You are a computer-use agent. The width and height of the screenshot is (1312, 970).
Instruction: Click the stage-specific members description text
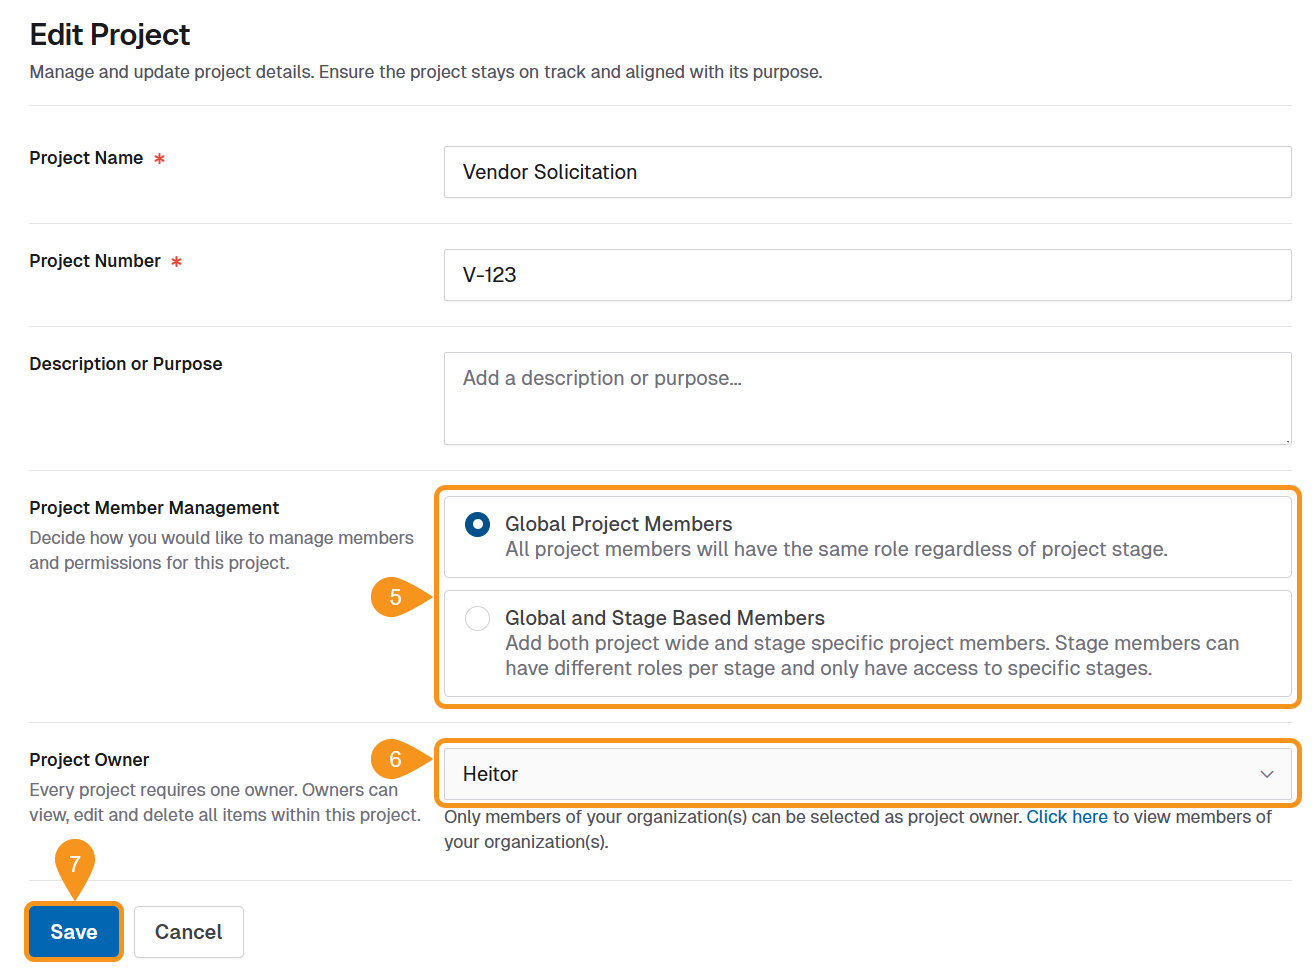pyautogui.click(x=871, y=655)
